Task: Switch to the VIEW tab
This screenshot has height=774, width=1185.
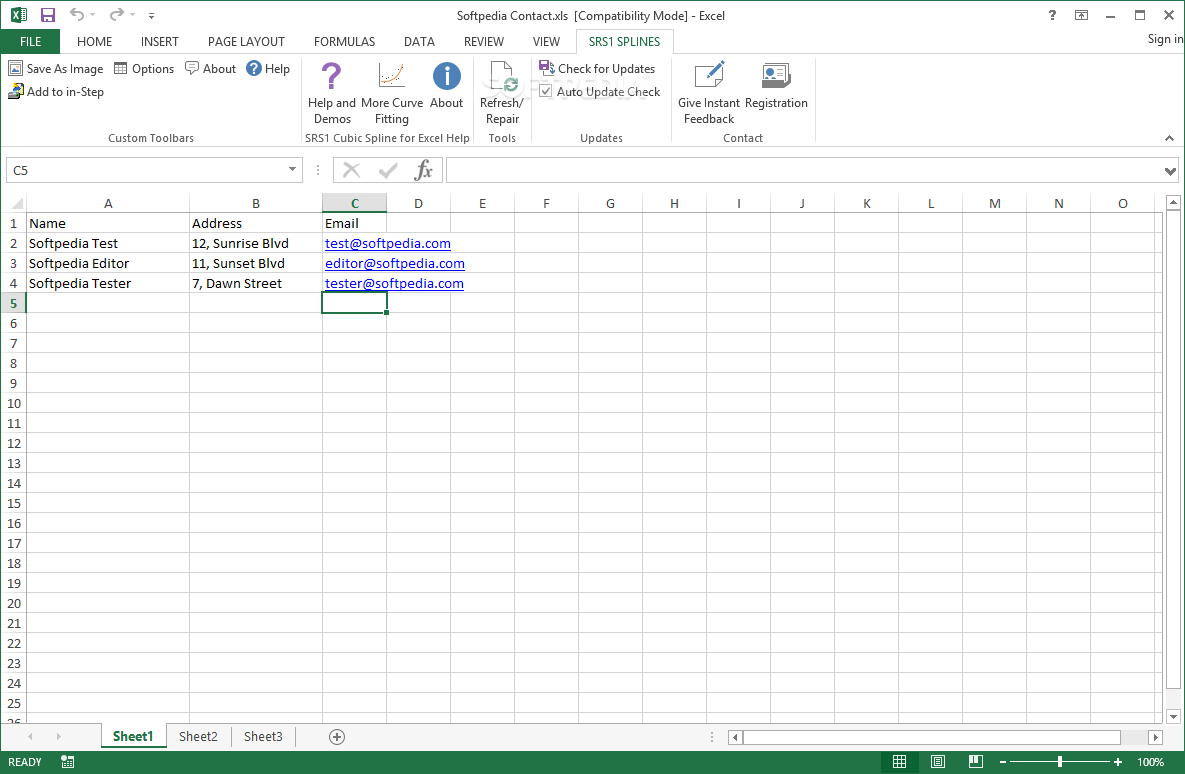Action: pos(546,42)
